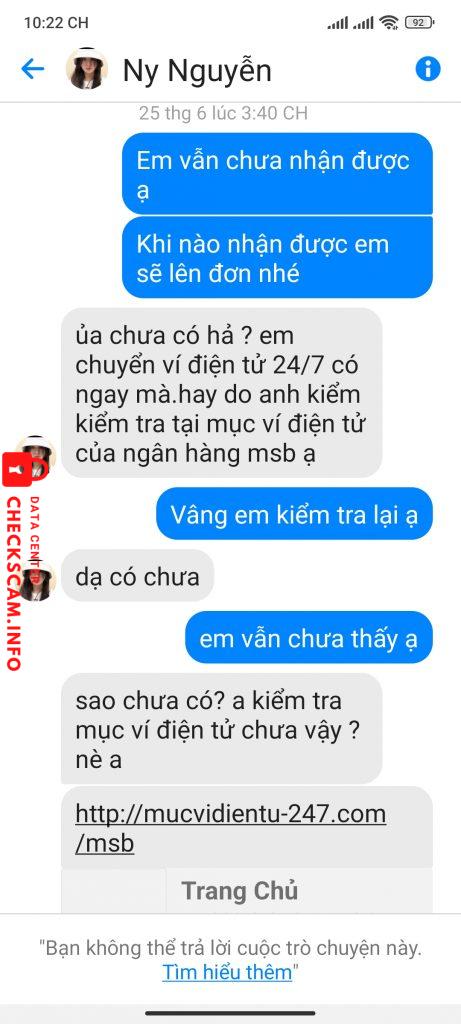Select bubble 'em vẫn chưa thấy ạ'
This screenshot has height=1024, width=461.
point(309,638)
